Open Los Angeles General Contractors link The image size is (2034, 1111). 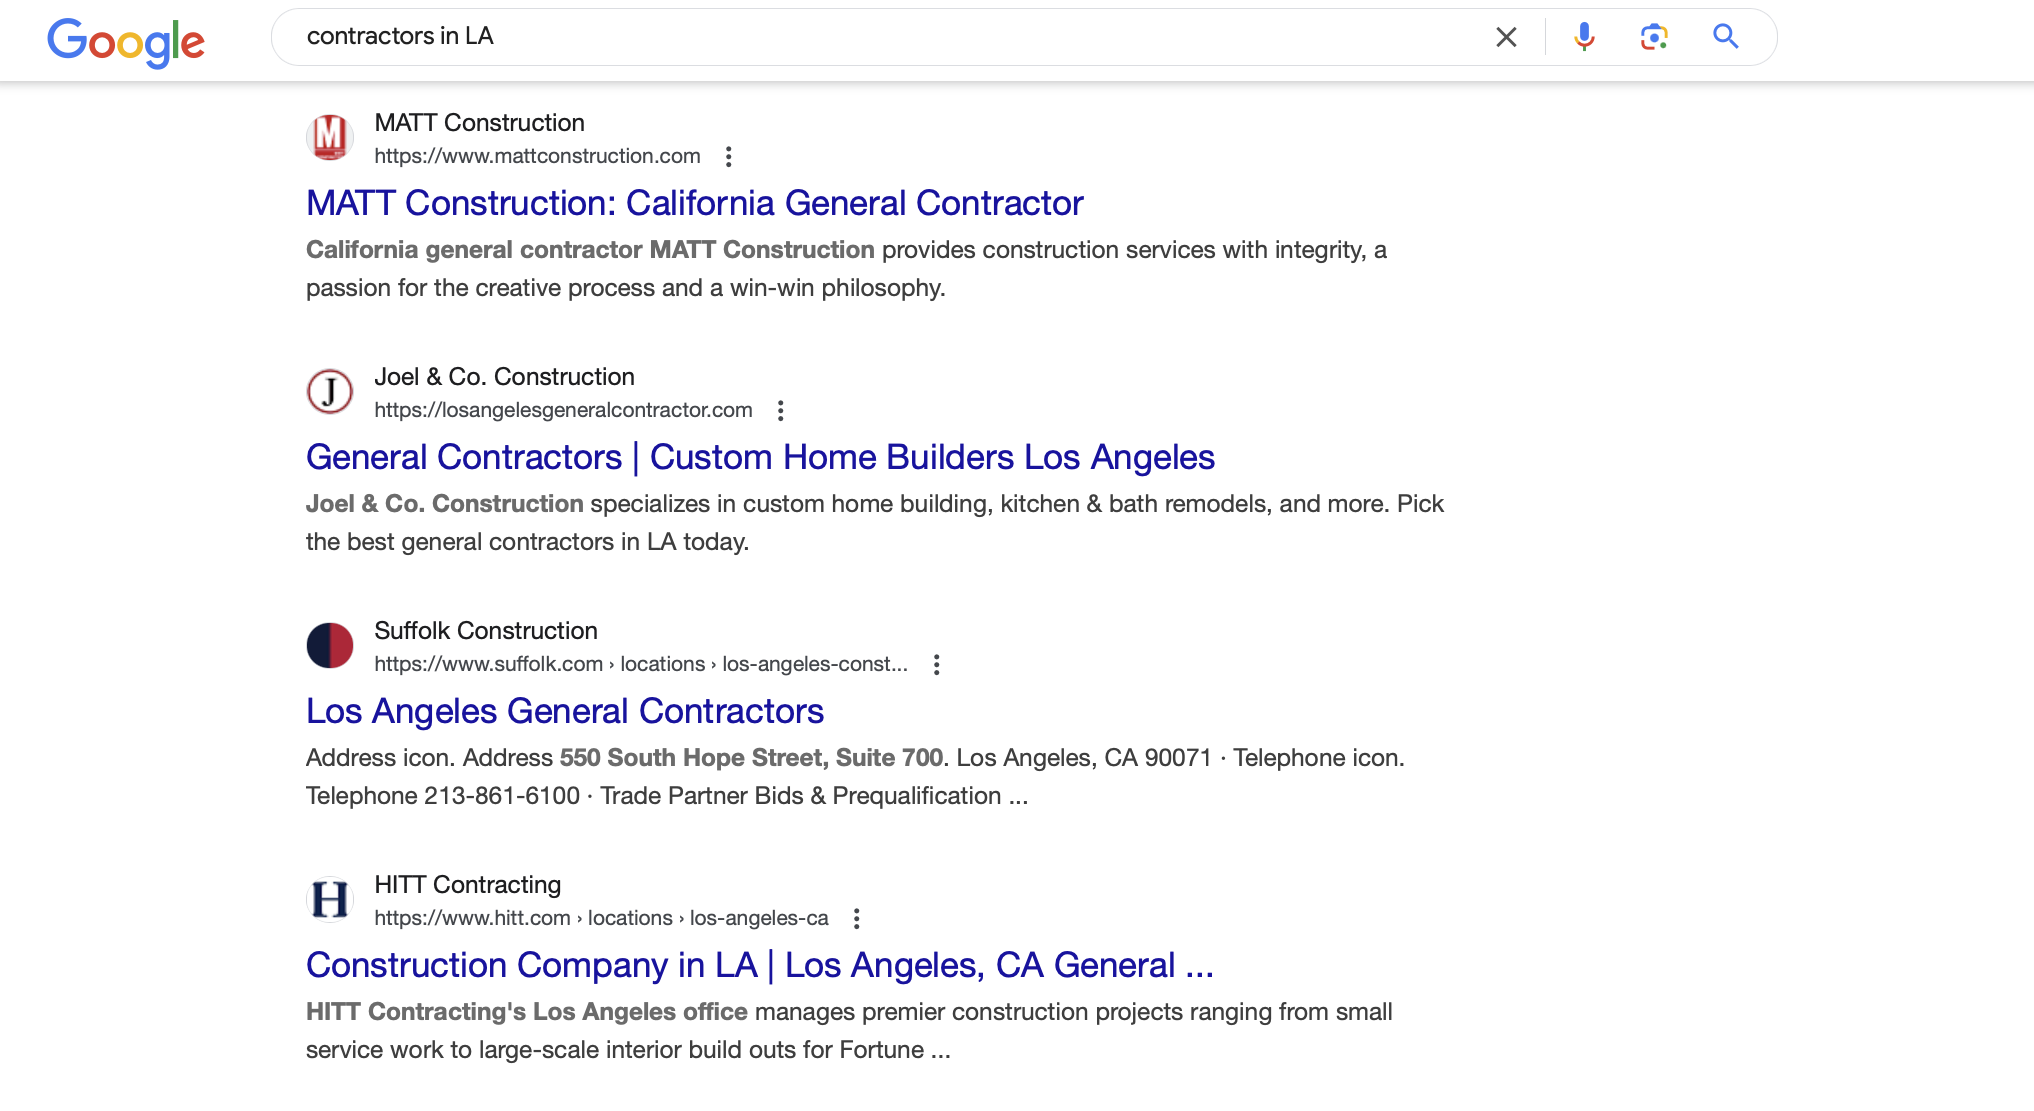(x=565, y=711)
